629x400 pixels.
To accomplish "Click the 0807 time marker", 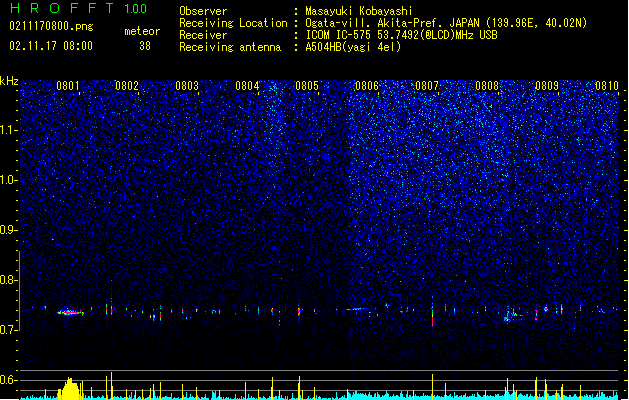I will point(427,86).
